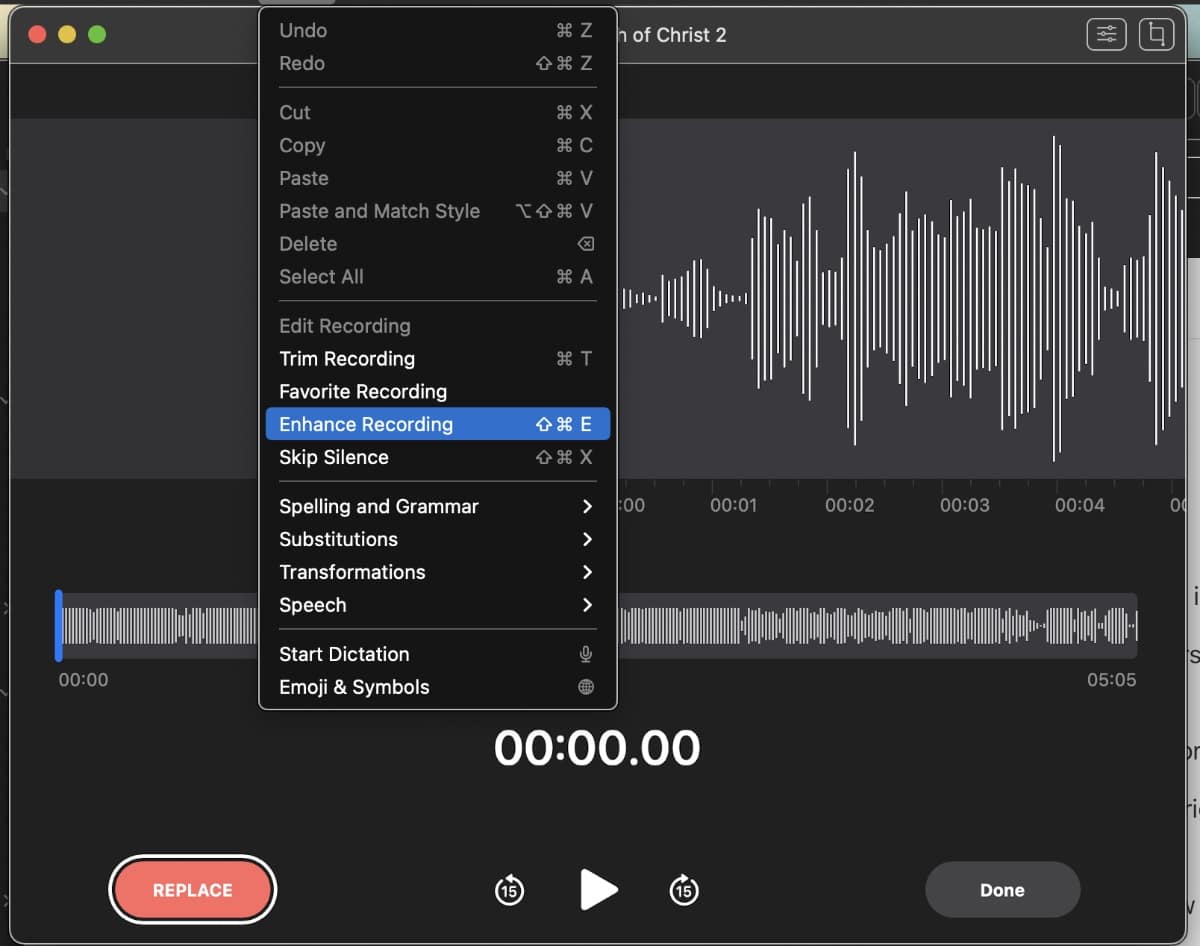The image size is (1200, 946).
Task: Click the microphone icon beside Start Dictation
Action: click(586, 654)
